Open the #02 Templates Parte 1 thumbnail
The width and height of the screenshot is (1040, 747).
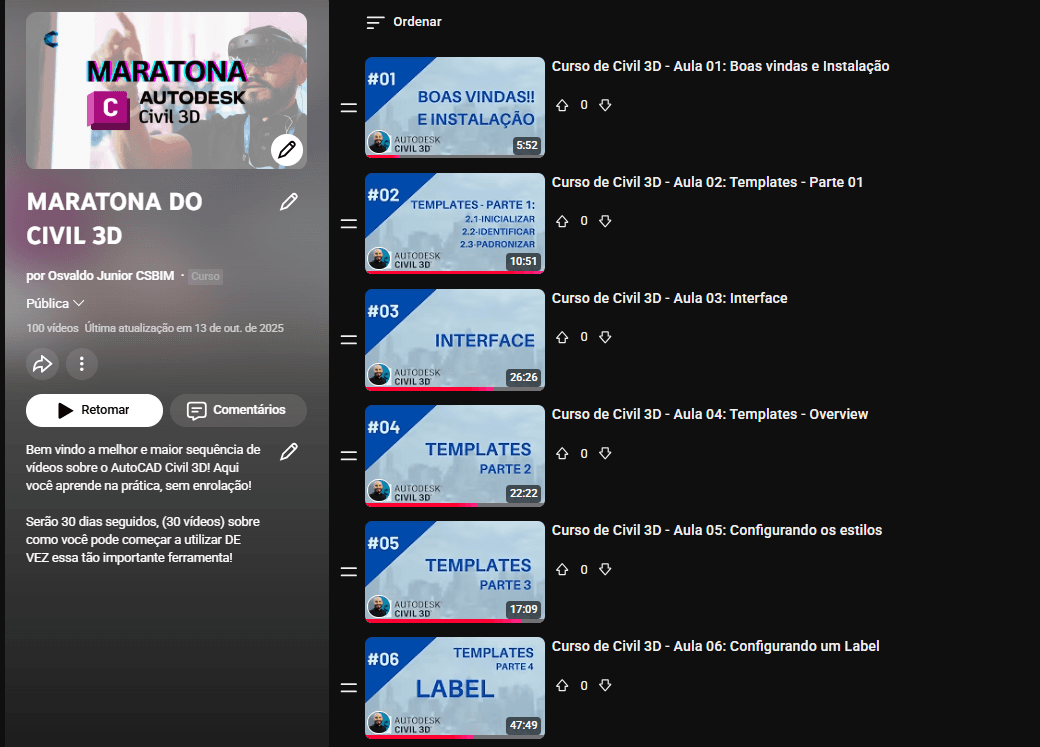pyautogui.click(x=455, y=224)
